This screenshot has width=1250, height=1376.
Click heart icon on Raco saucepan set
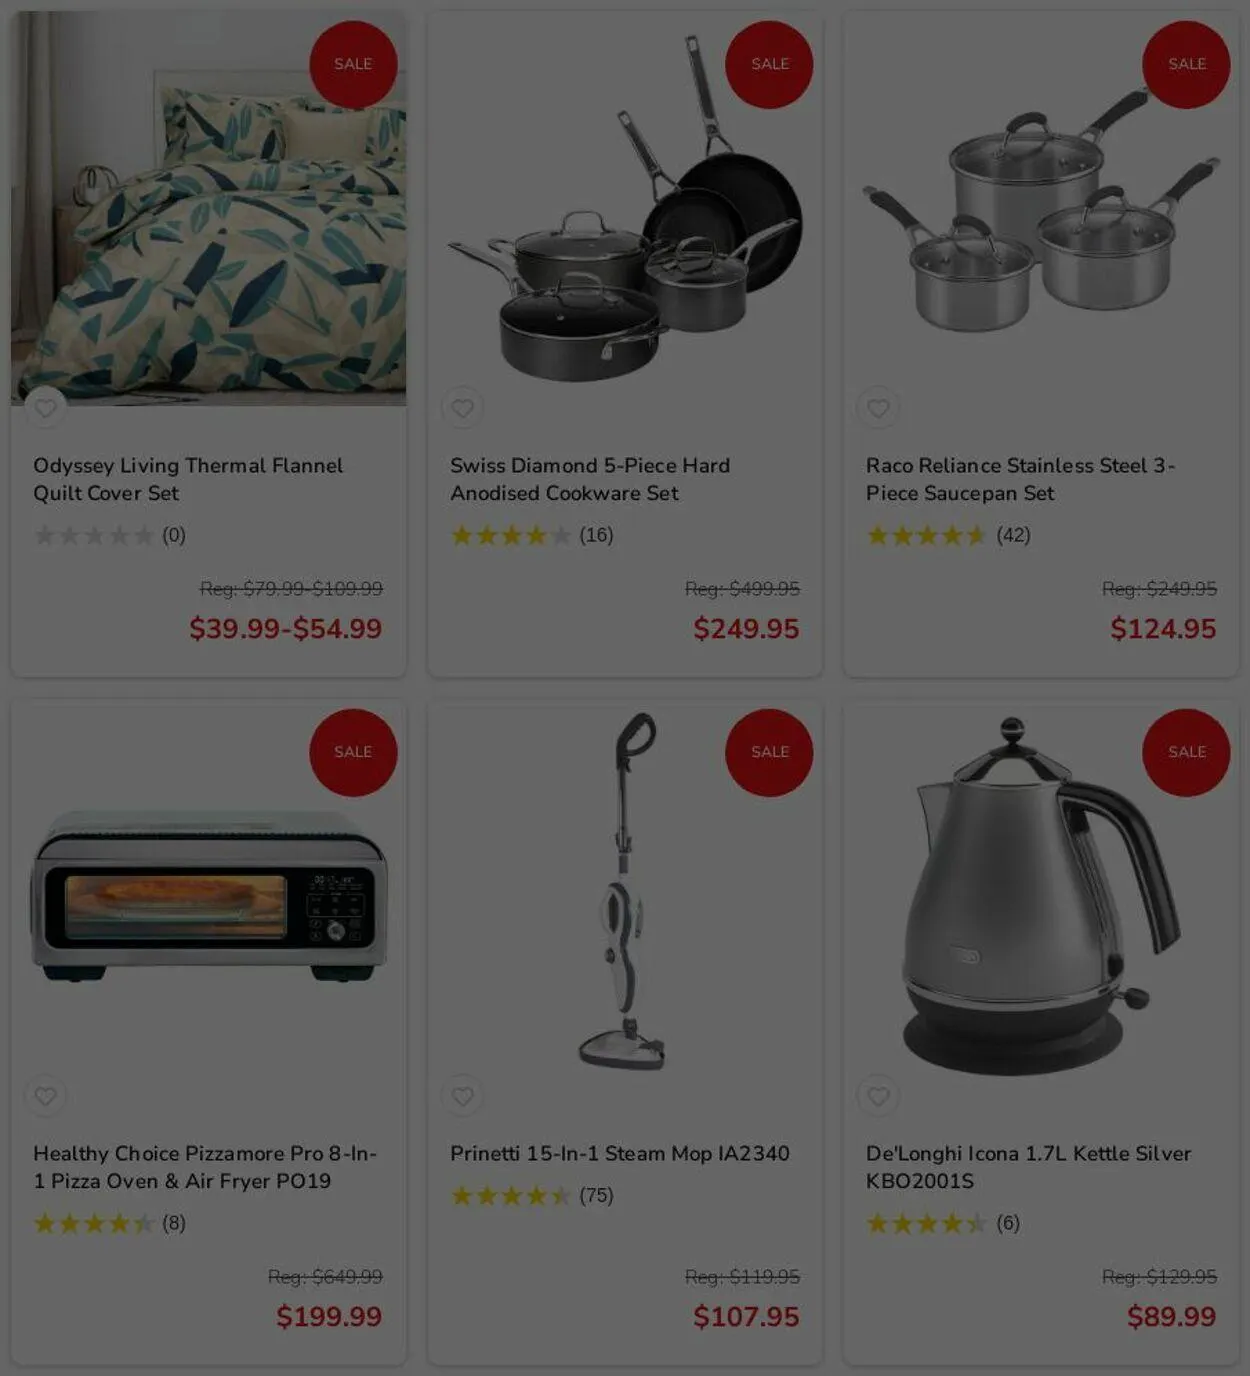878,408
